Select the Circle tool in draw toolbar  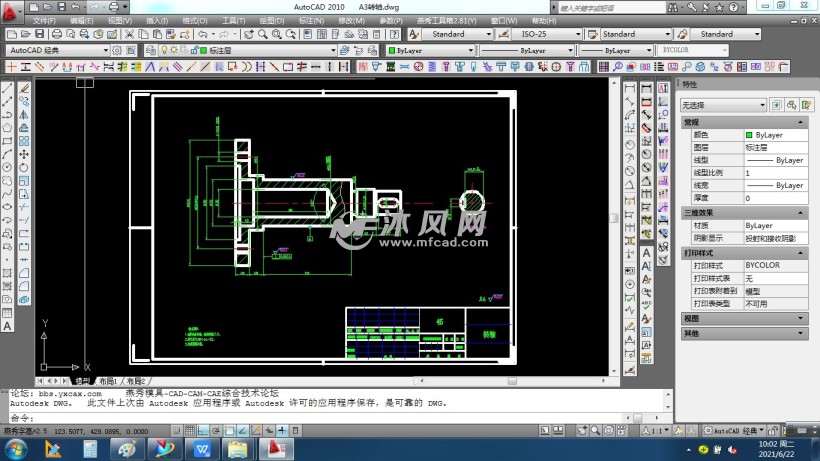[x=7, y=167]
